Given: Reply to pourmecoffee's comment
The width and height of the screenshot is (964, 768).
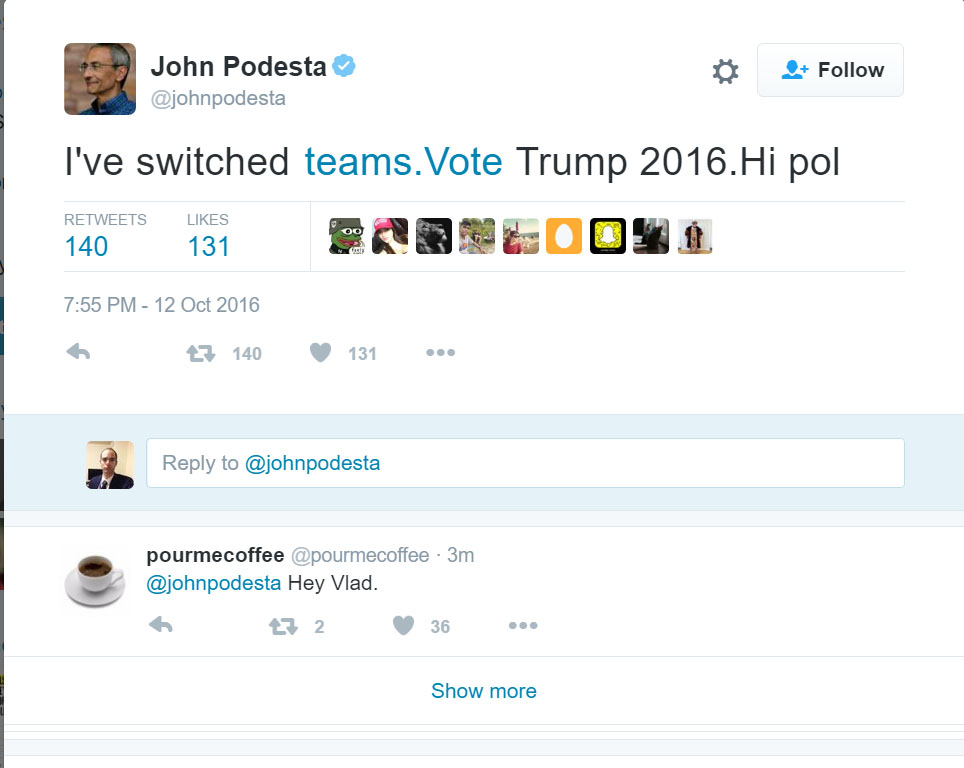Looking at the screenshot, I should 160,626.
